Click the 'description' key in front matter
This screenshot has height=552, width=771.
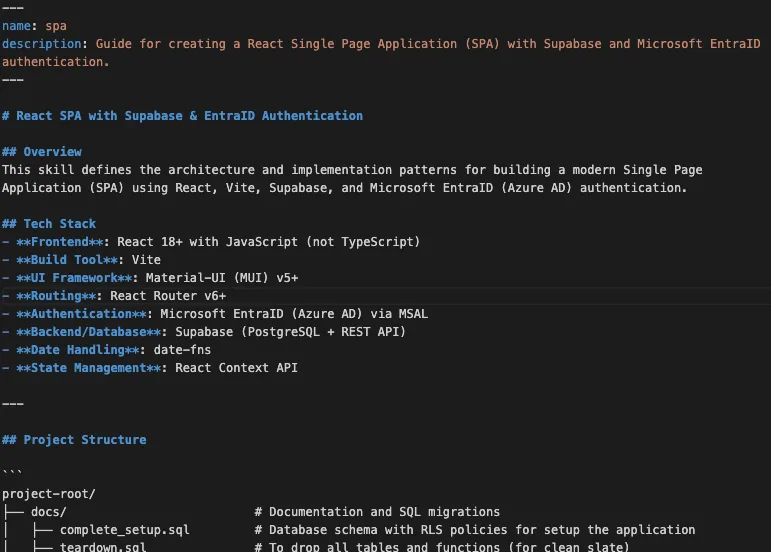pos(45,44)
